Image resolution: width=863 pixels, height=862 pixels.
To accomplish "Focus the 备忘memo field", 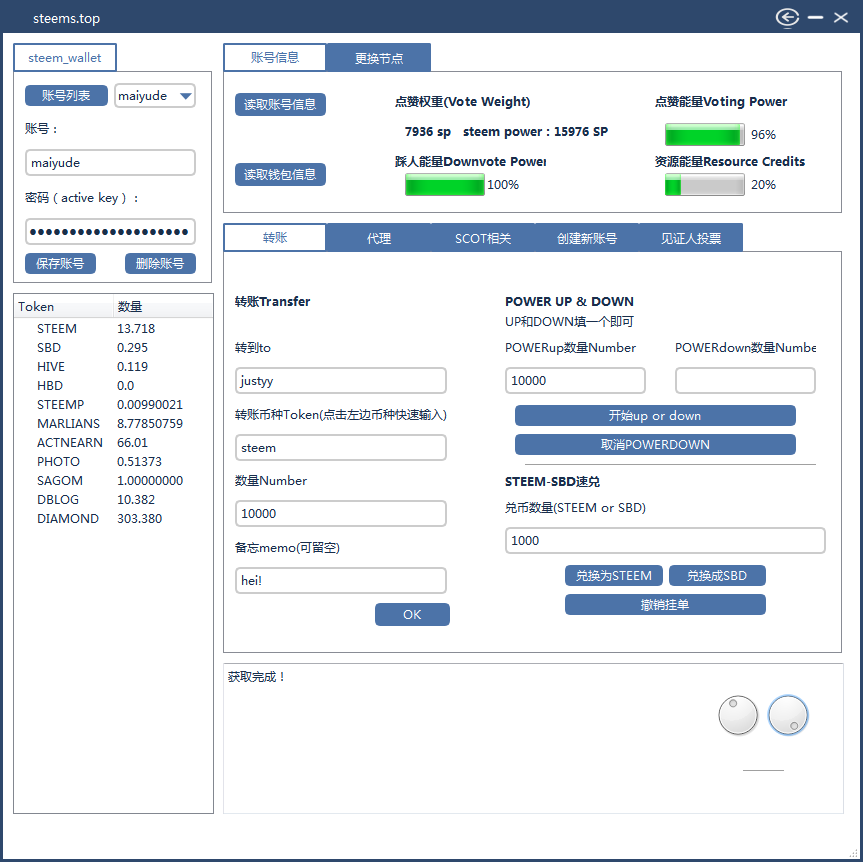I will click(x=341, y=581).
